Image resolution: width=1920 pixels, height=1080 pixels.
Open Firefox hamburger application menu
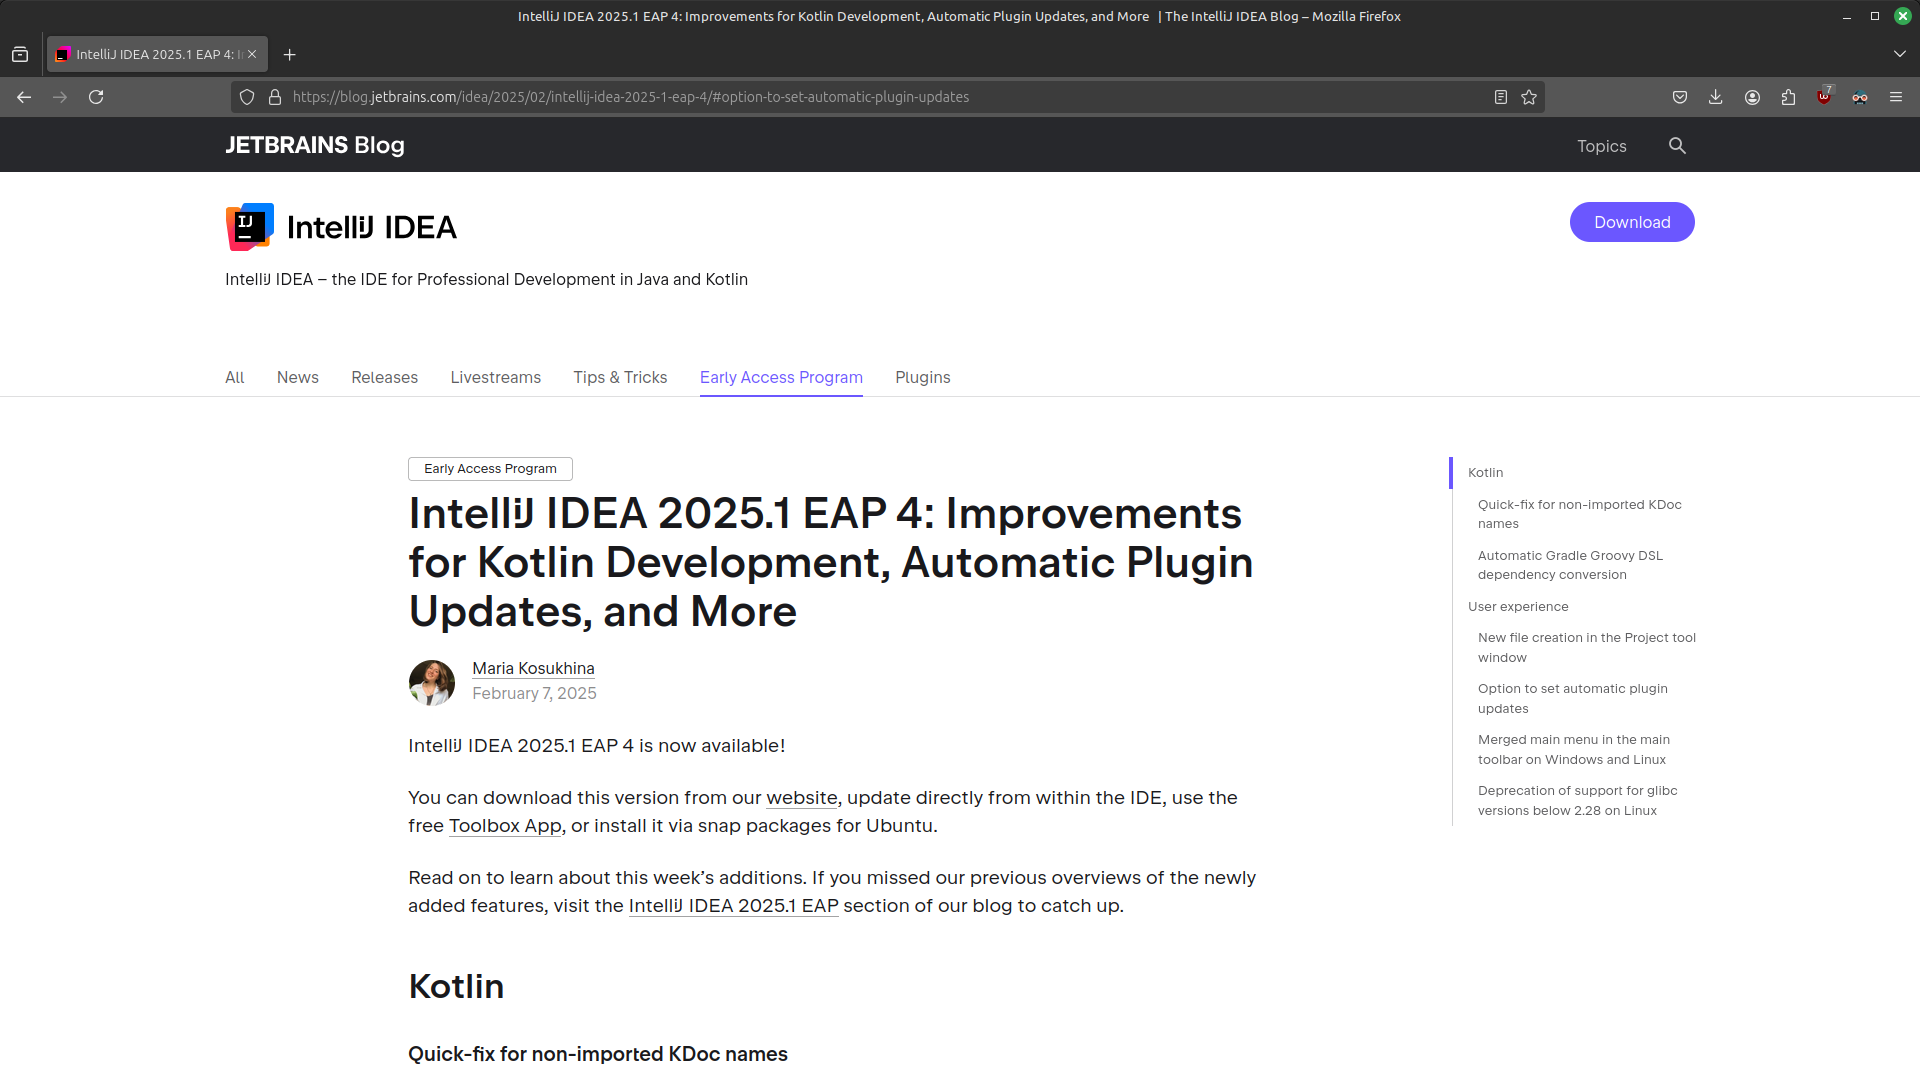[1896, 97]
